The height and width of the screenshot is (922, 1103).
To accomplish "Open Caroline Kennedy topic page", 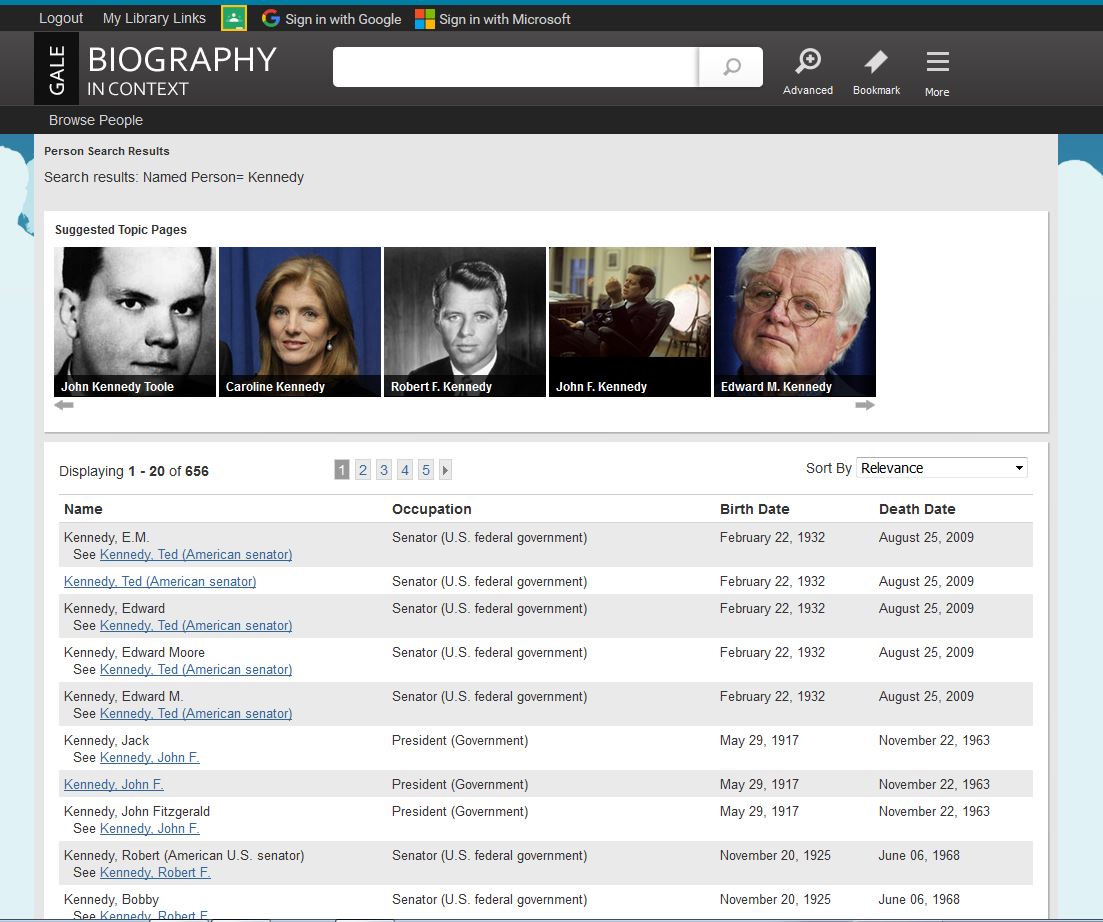I will coord(300,321).
